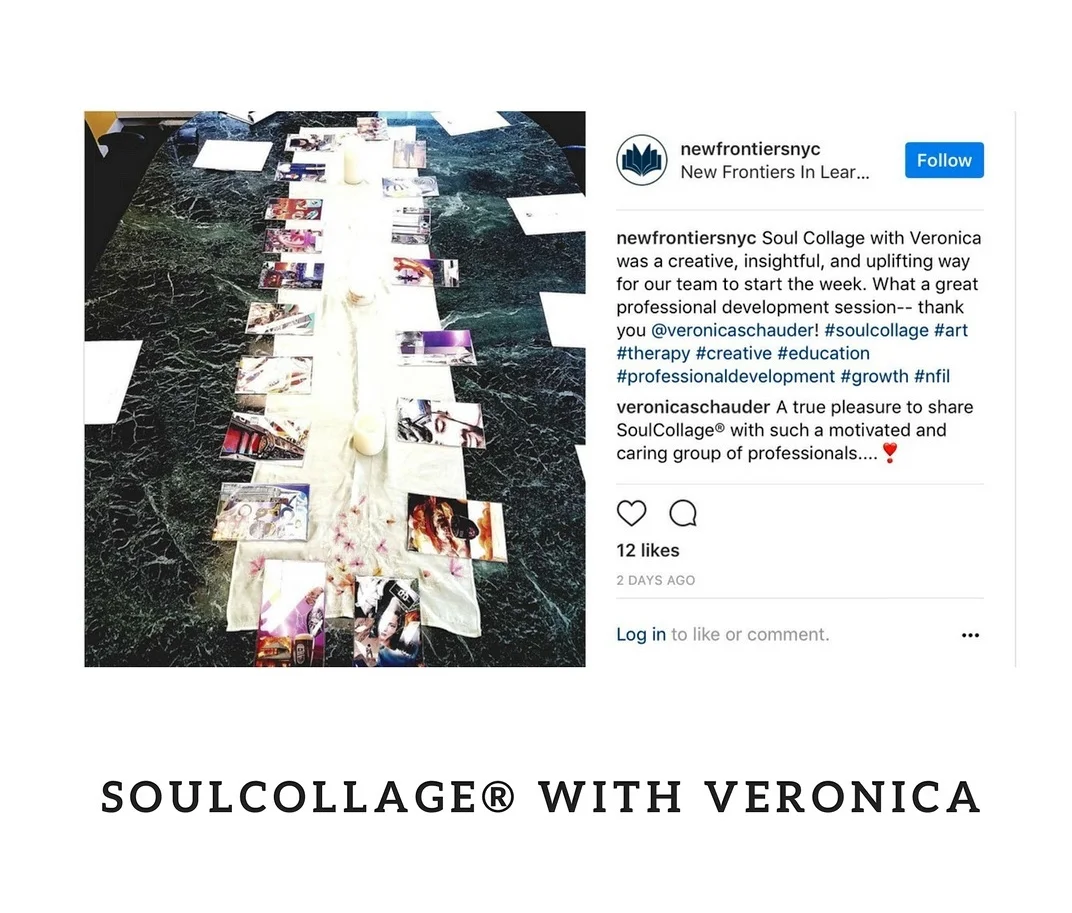Click the collage table photo
The width and height of the screenshot is (1072, 913).
(x=335, y=388)
